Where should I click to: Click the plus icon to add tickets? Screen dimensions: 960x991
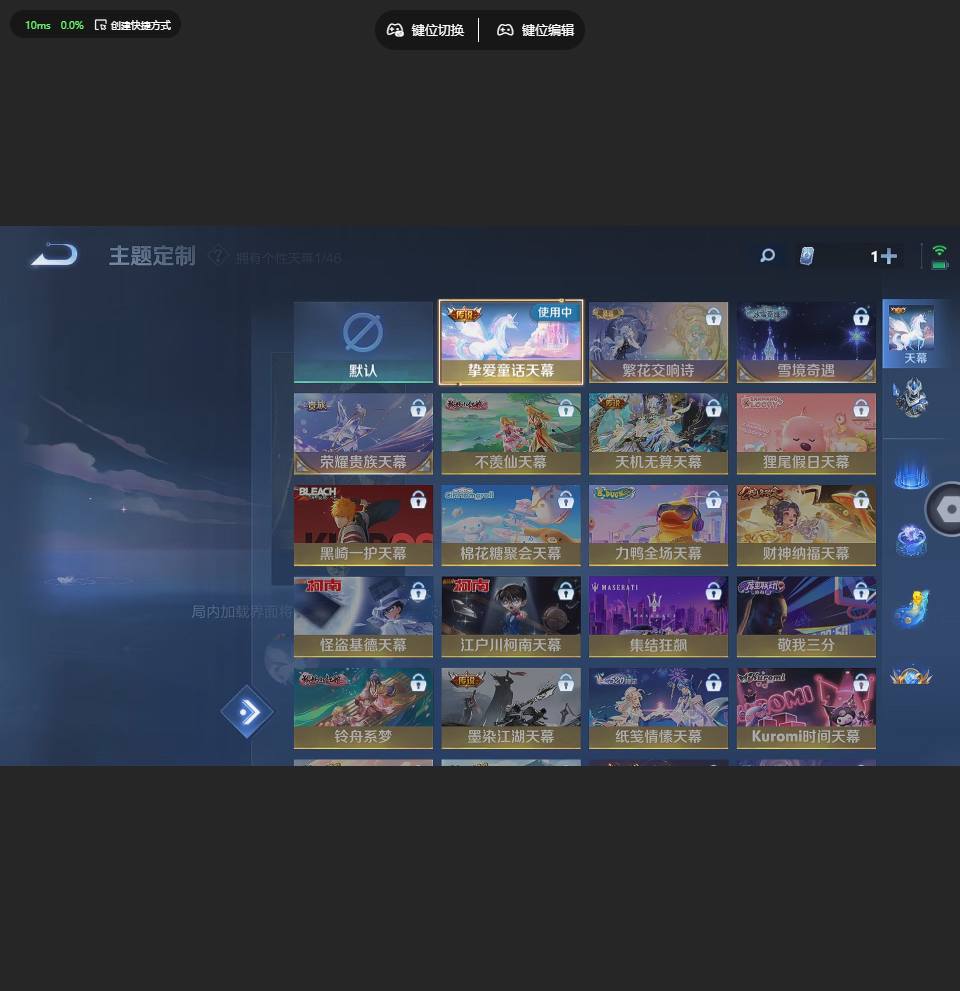(888, 257)
